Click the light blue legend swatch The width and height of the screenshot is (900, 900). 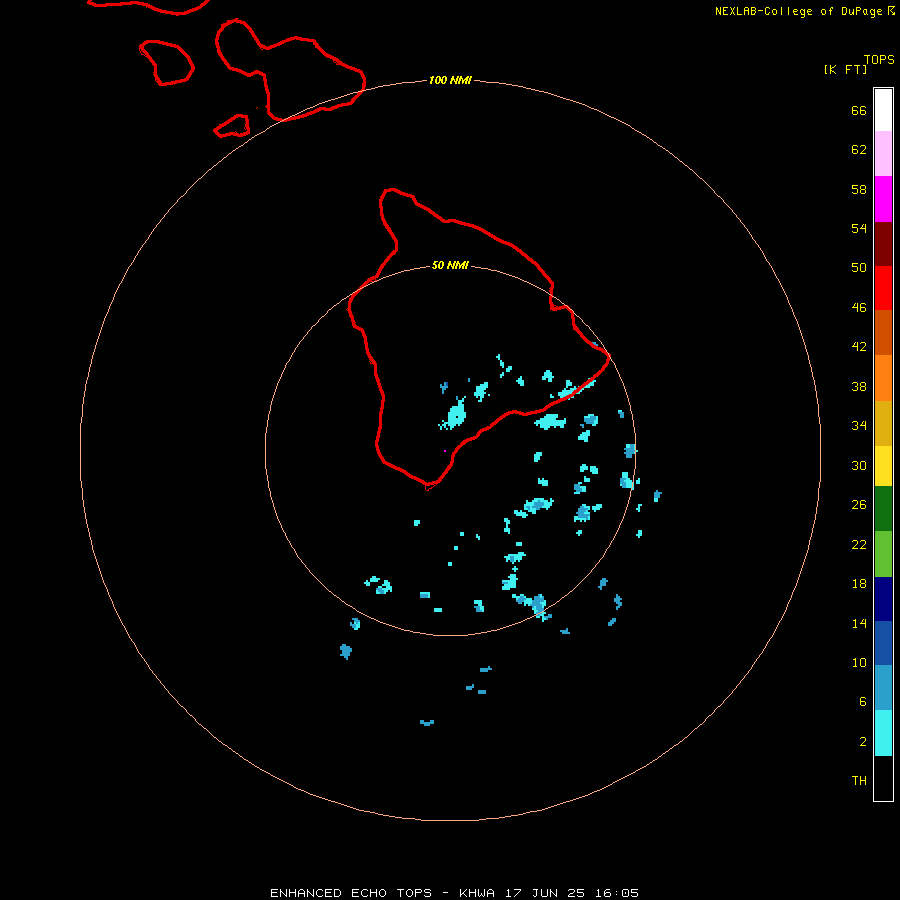click(x=883, y=688)
